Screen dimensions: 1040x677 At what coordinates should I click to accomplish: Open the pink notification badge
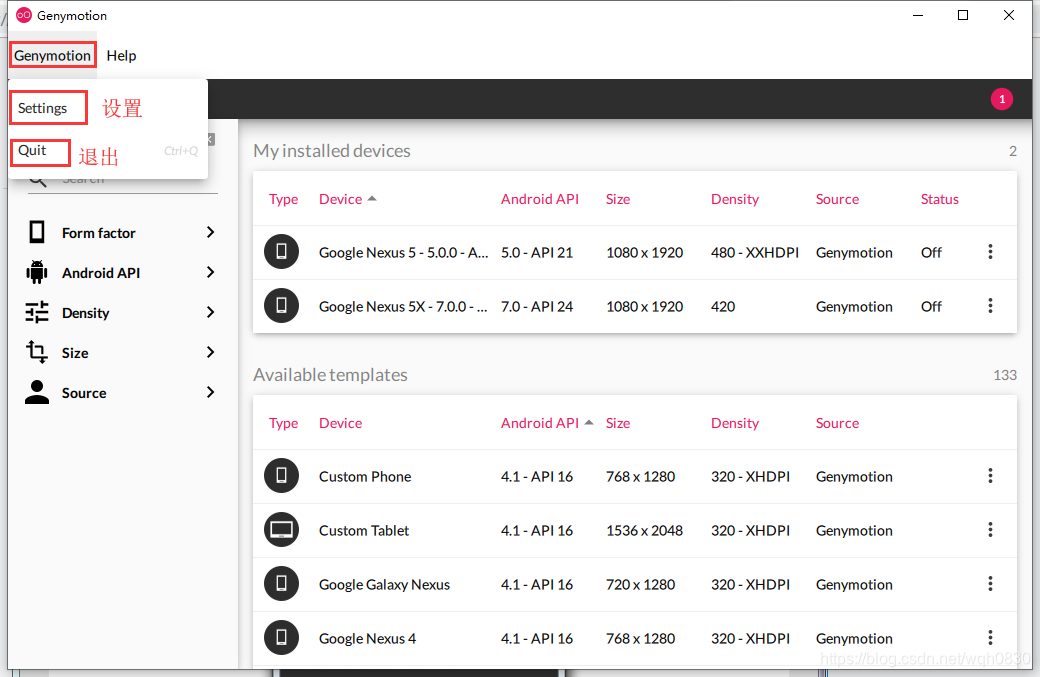click(1002, 99)
